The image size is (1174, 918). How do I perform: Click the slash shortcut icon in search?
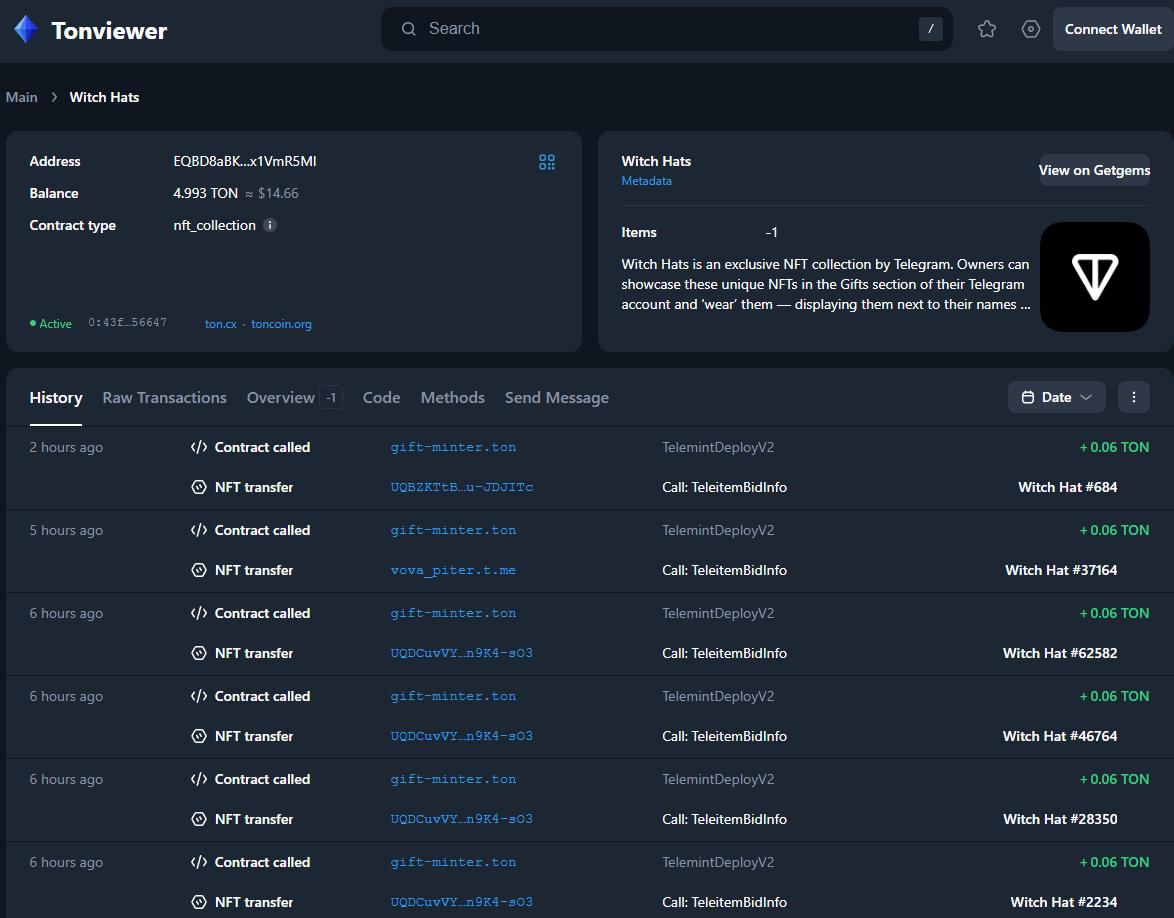[x=931, y=29]
